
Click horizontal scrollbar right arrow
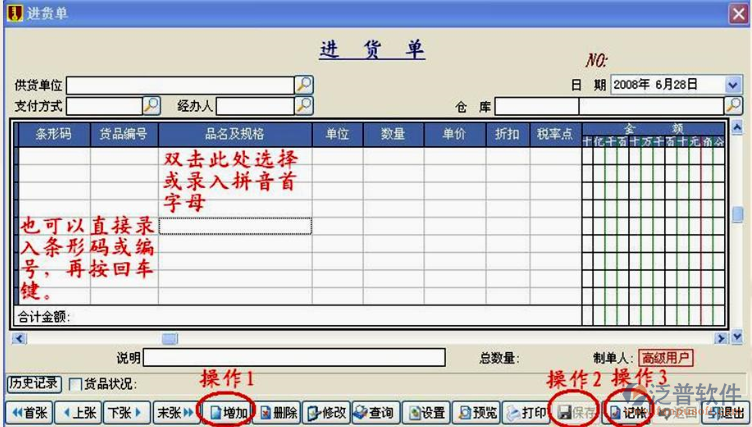pyautogui.click(x=721, y=338)
